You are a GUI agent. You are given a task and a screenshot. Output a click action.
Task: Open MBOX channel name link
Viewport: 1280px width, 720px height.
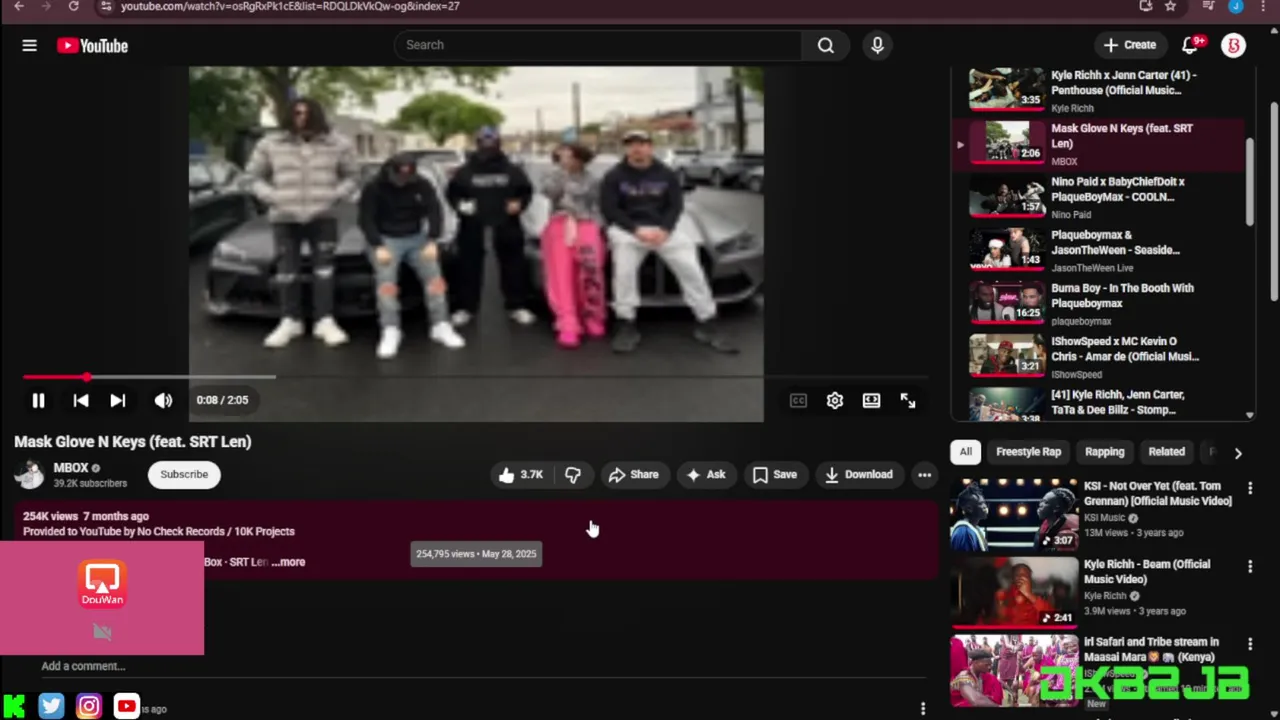coord(71,467)
